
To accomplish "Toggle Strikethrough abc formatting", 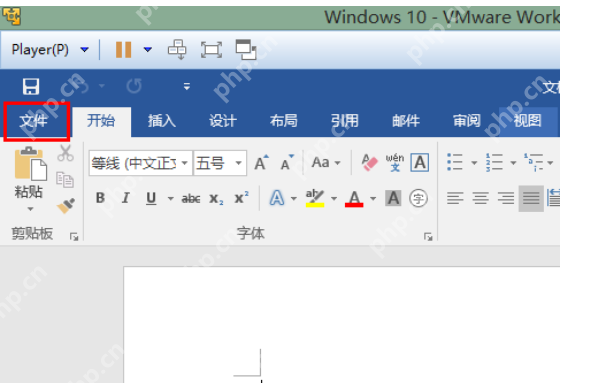I will pyautogui.click(x=191, y=199).
